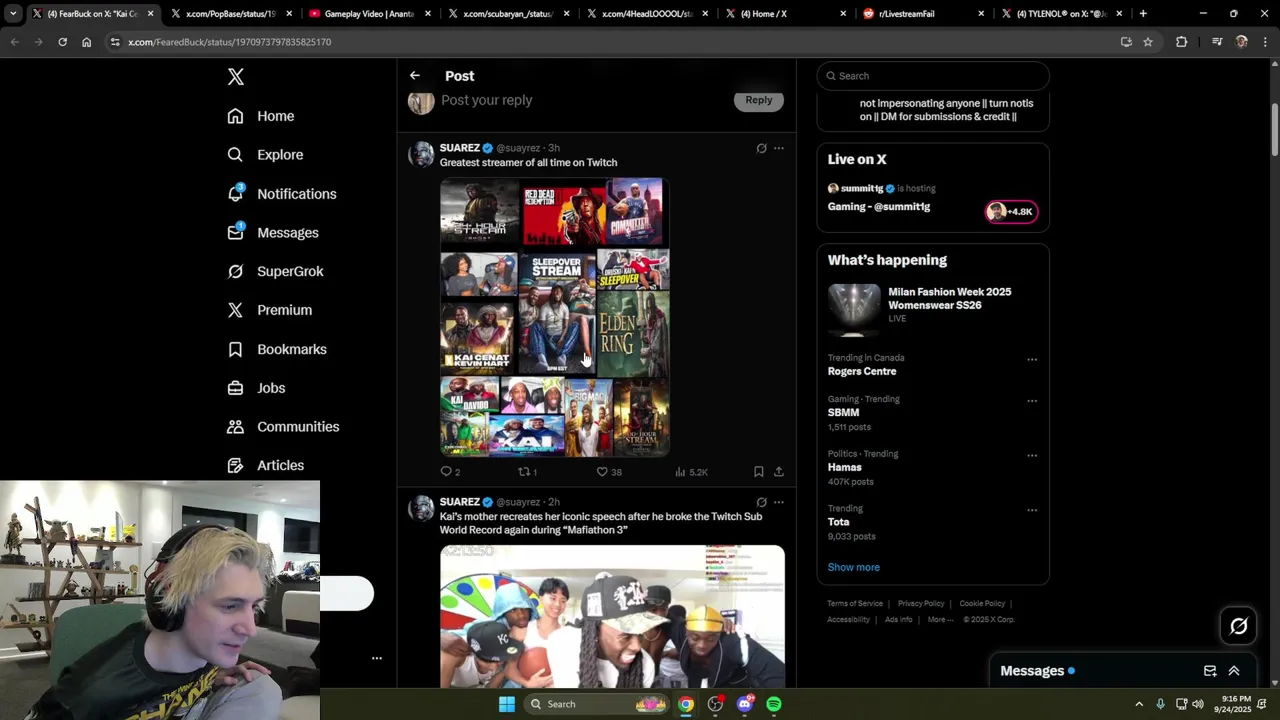
Task: Open Bookmarks in sidebar
Action: pyautogui.click(x=277, y=349)
